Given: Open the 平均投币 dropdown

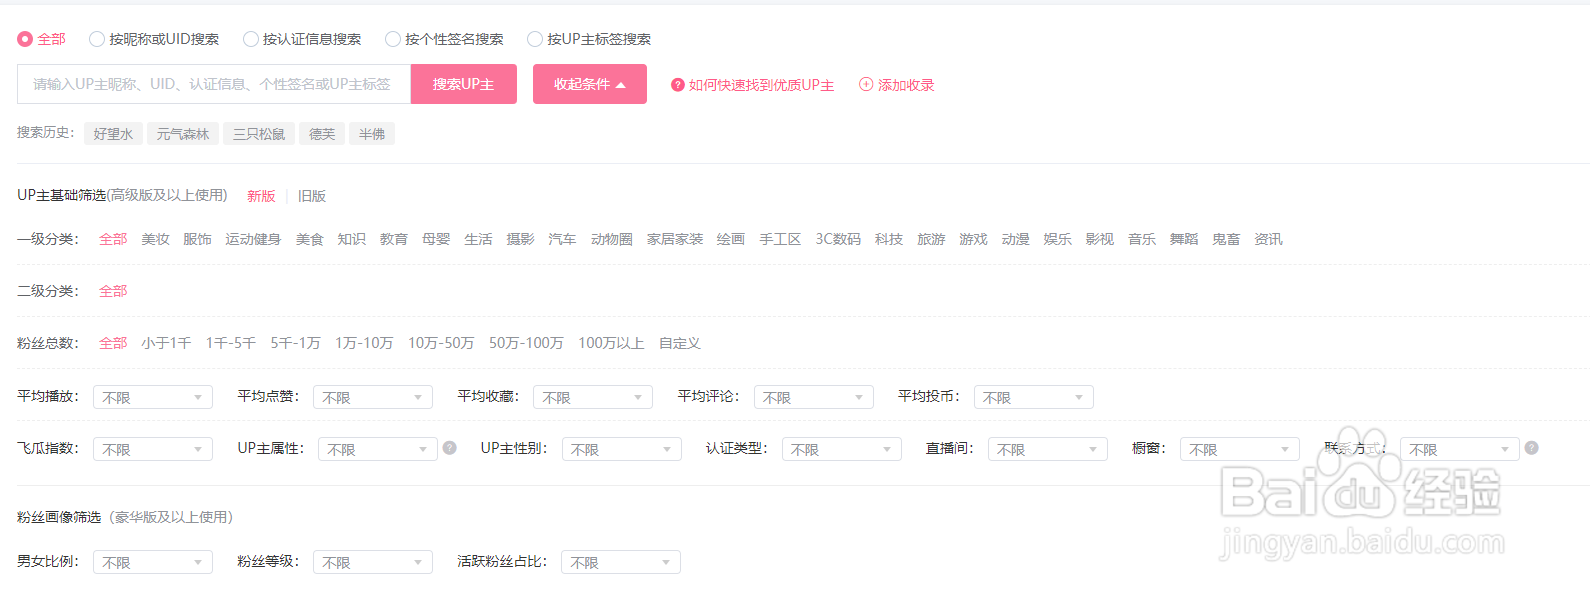Looking at the screenshot, I should click(x=1034, y=397).
